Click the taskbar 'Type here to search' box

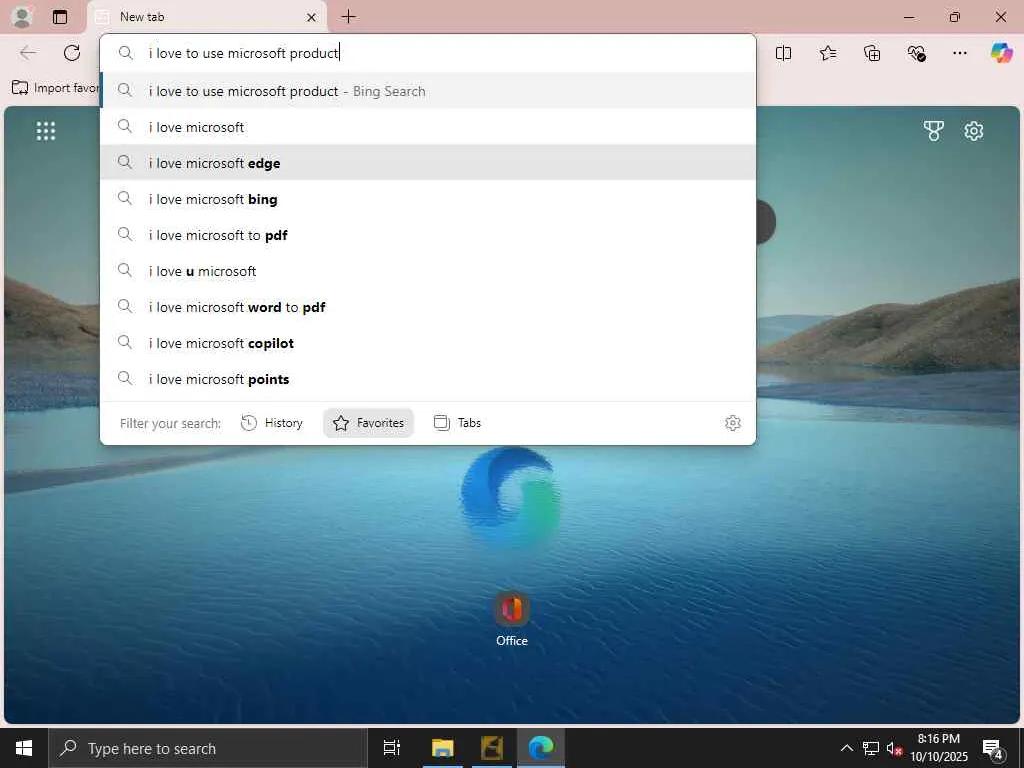(x=208, y=748)
